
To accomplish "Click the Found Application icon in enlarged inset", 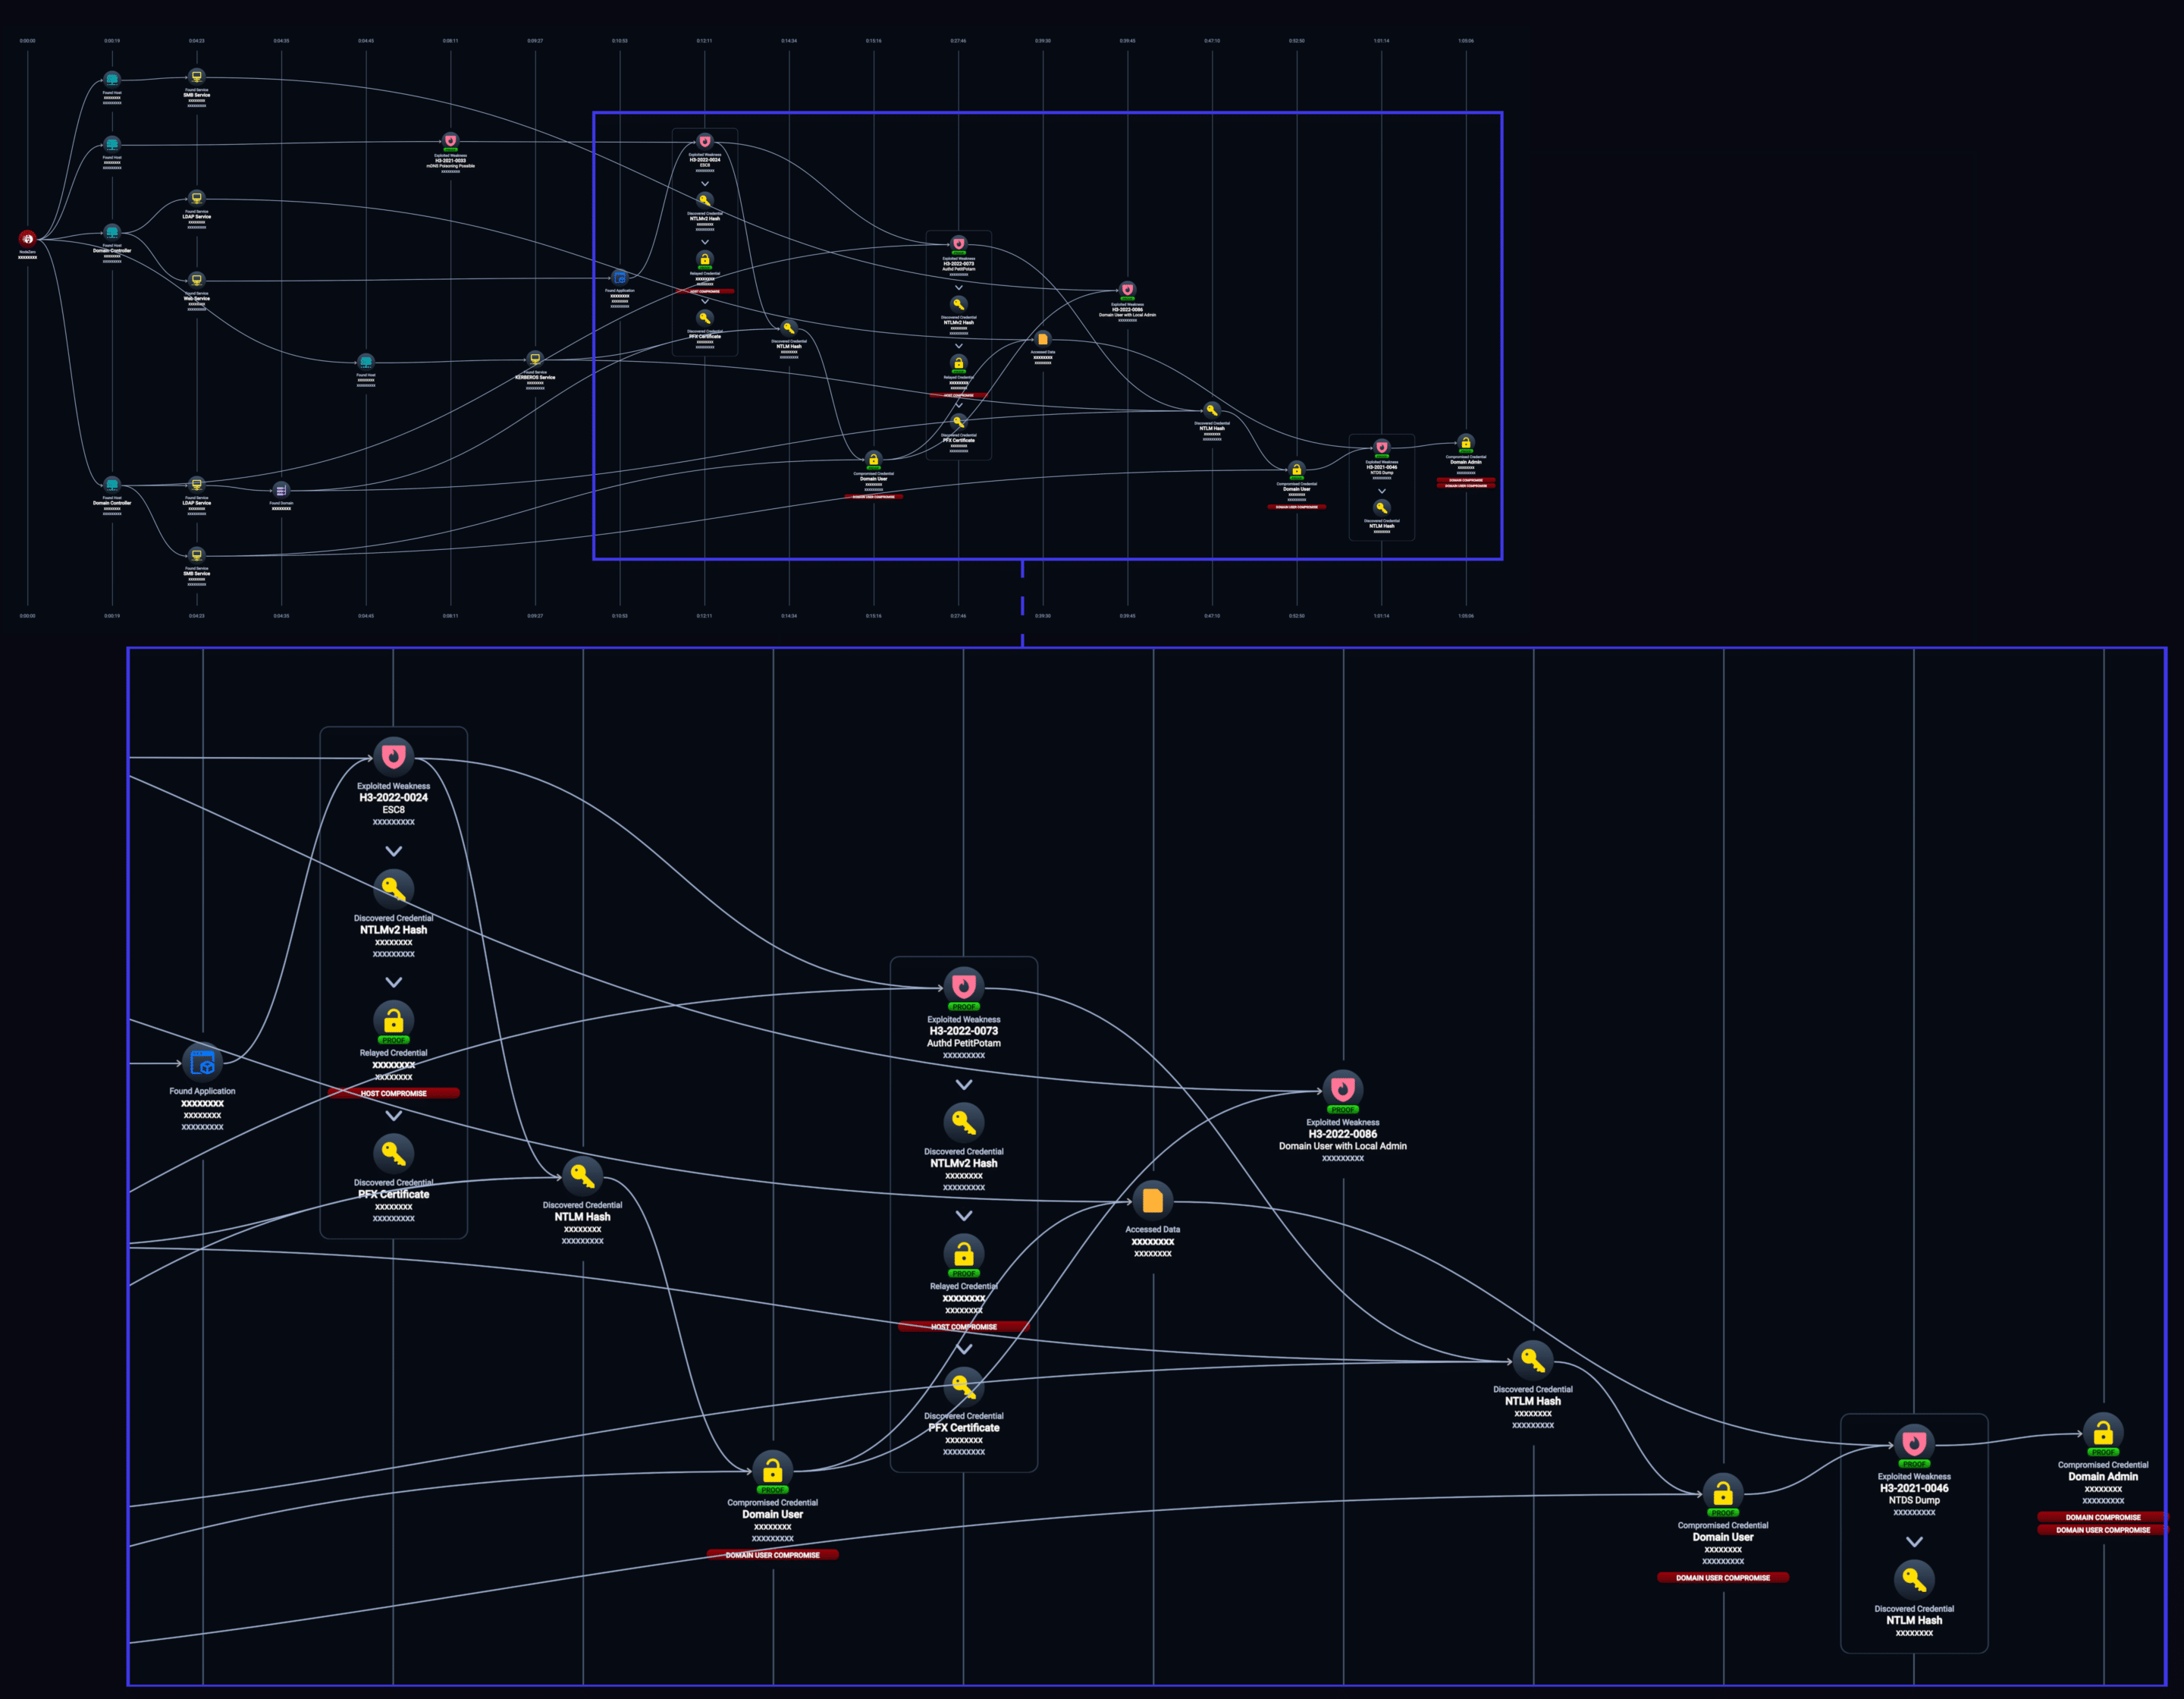I will pyautogui.click(x=202, y=1062).
